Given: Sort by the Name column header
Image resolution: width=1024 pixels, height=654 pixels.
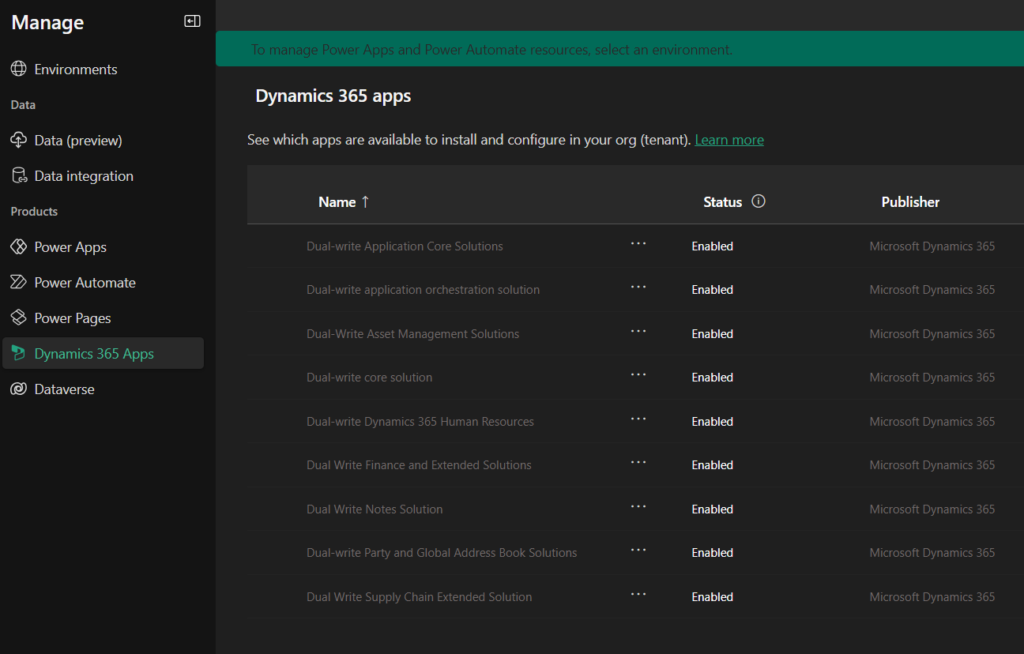Looking at the screenshot, I should pos(337,202).
